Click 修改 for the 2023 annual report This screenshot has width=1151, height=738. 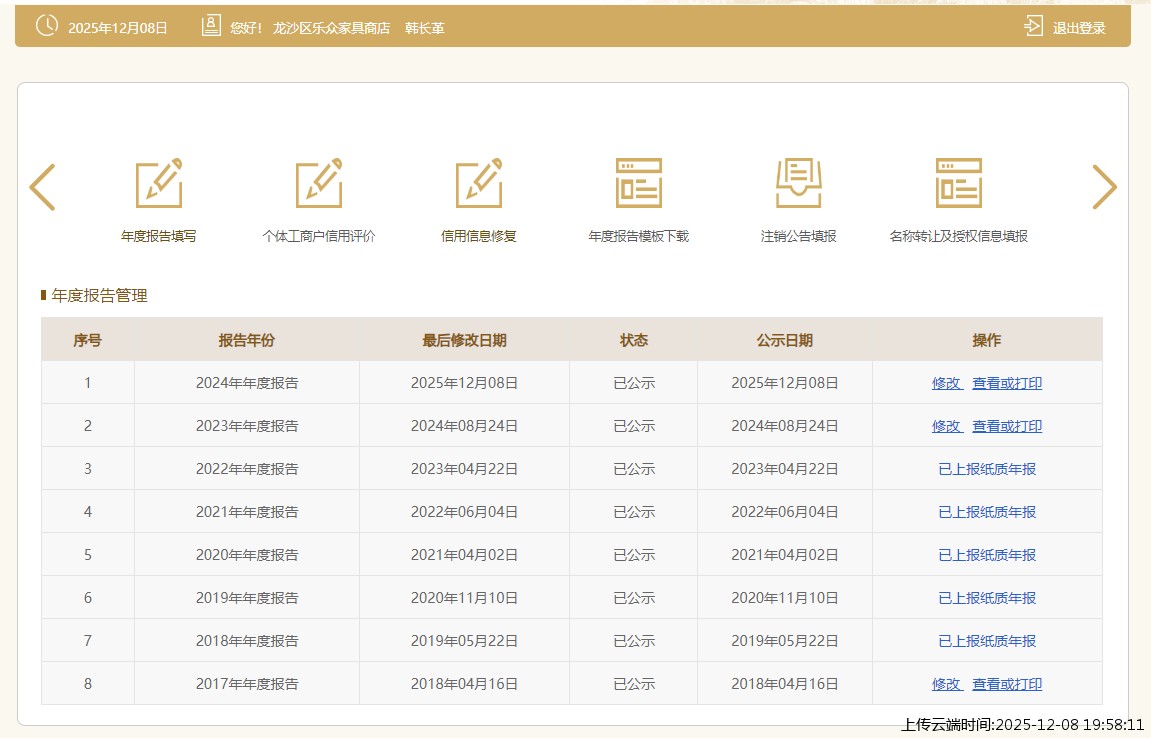point(946,426)
